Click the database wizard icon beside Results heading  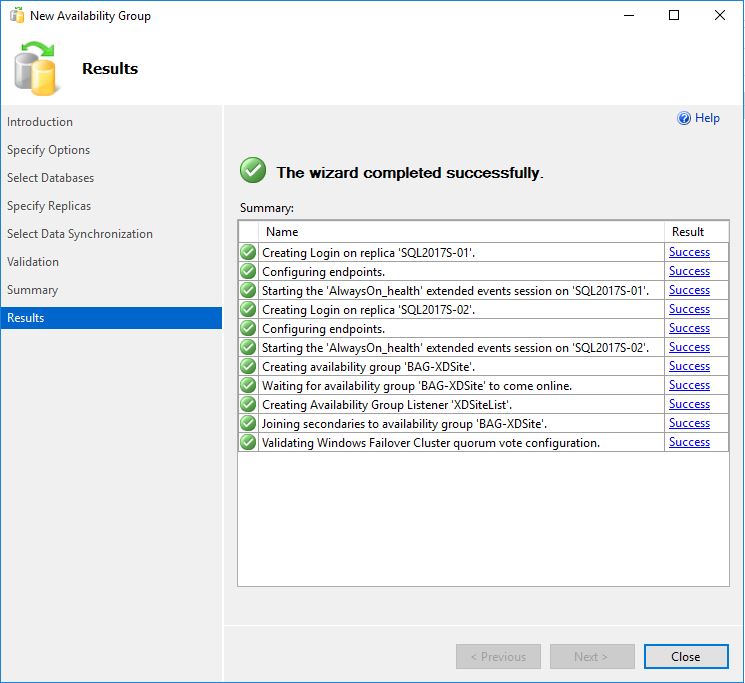click(36, 68)
